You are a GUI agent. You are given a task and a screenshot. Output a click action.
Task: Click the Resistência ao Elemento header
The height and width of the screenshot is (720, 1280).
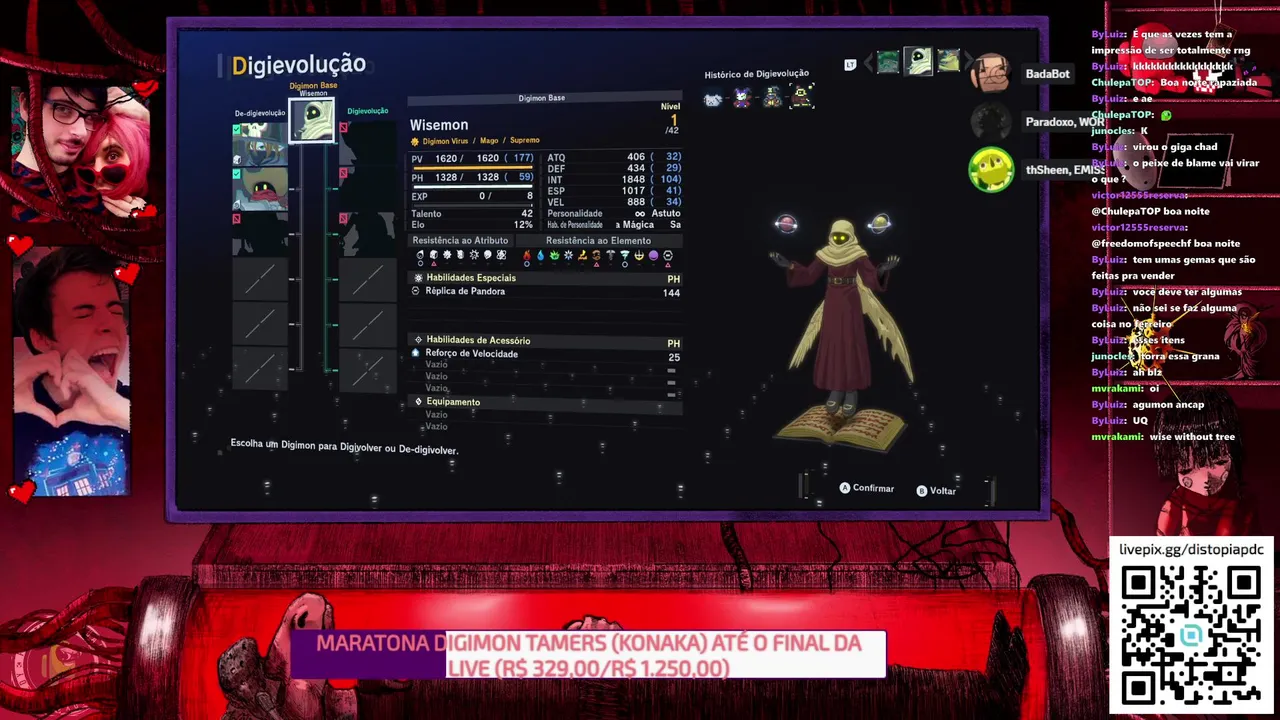tap(598, 241)
